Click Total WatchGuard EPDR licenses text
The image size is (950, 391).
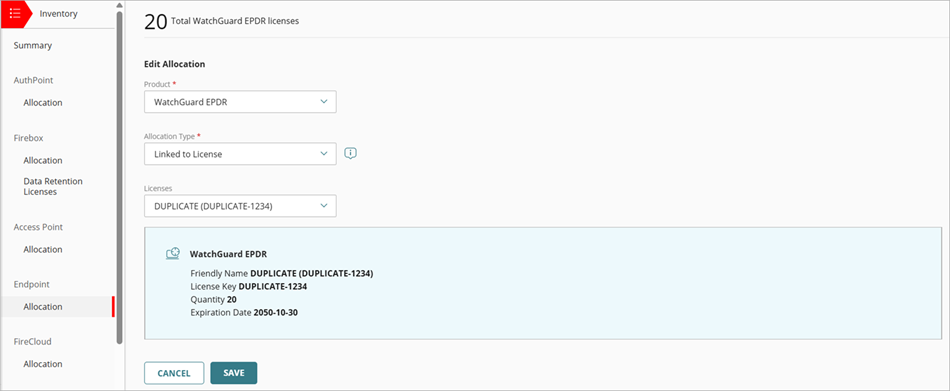[x=235, y=21]
